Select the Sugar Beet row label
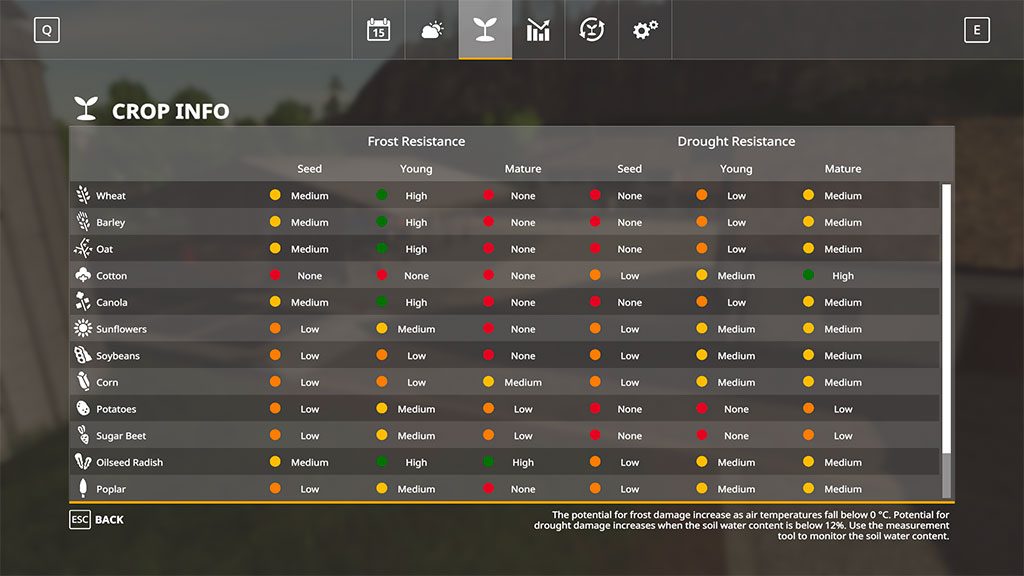 tap(121, 436)
